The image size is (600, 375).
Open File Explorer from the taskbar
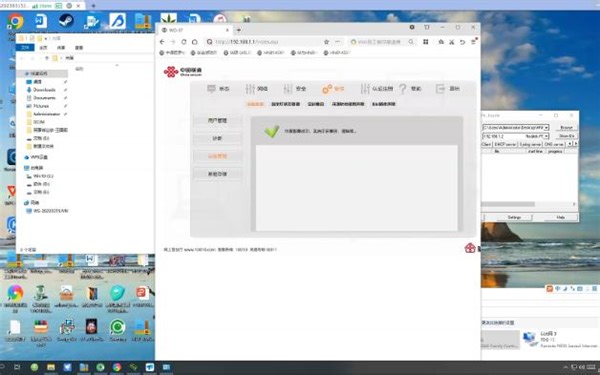pos(51,367)
